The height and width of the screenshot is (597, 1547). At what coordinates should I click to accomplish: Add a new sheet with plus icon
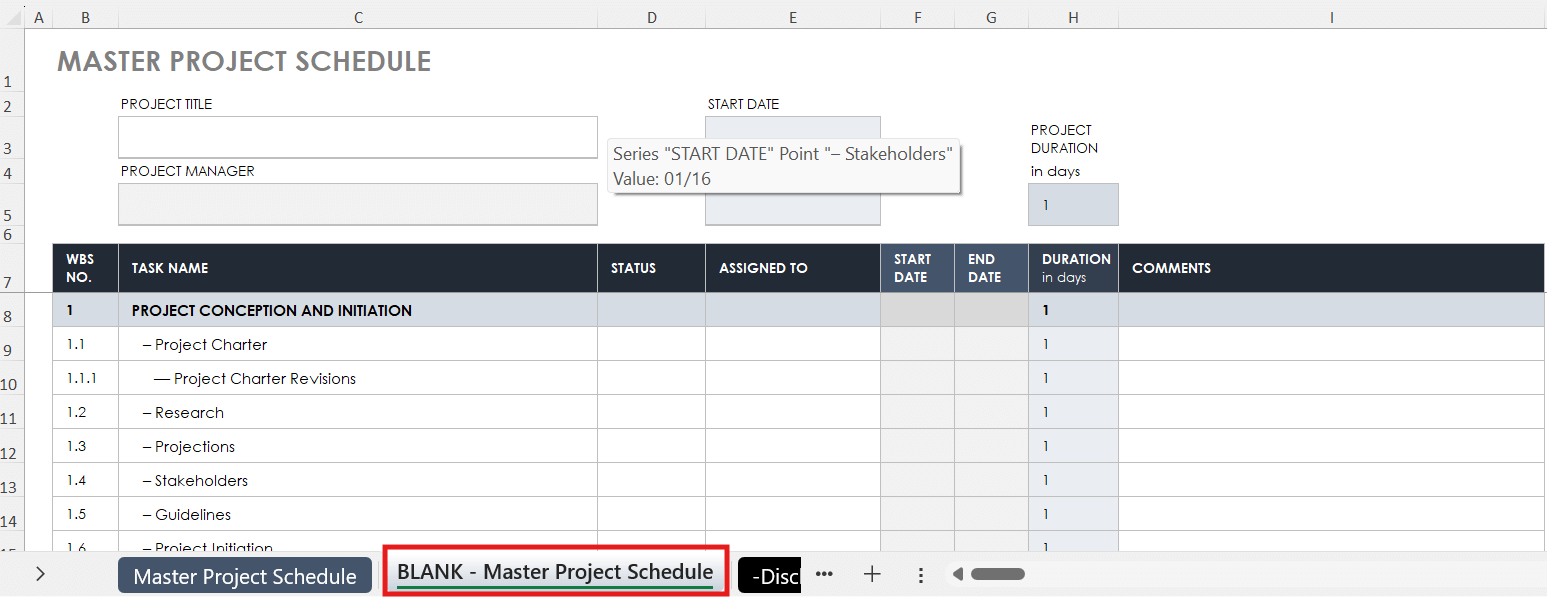872,574
